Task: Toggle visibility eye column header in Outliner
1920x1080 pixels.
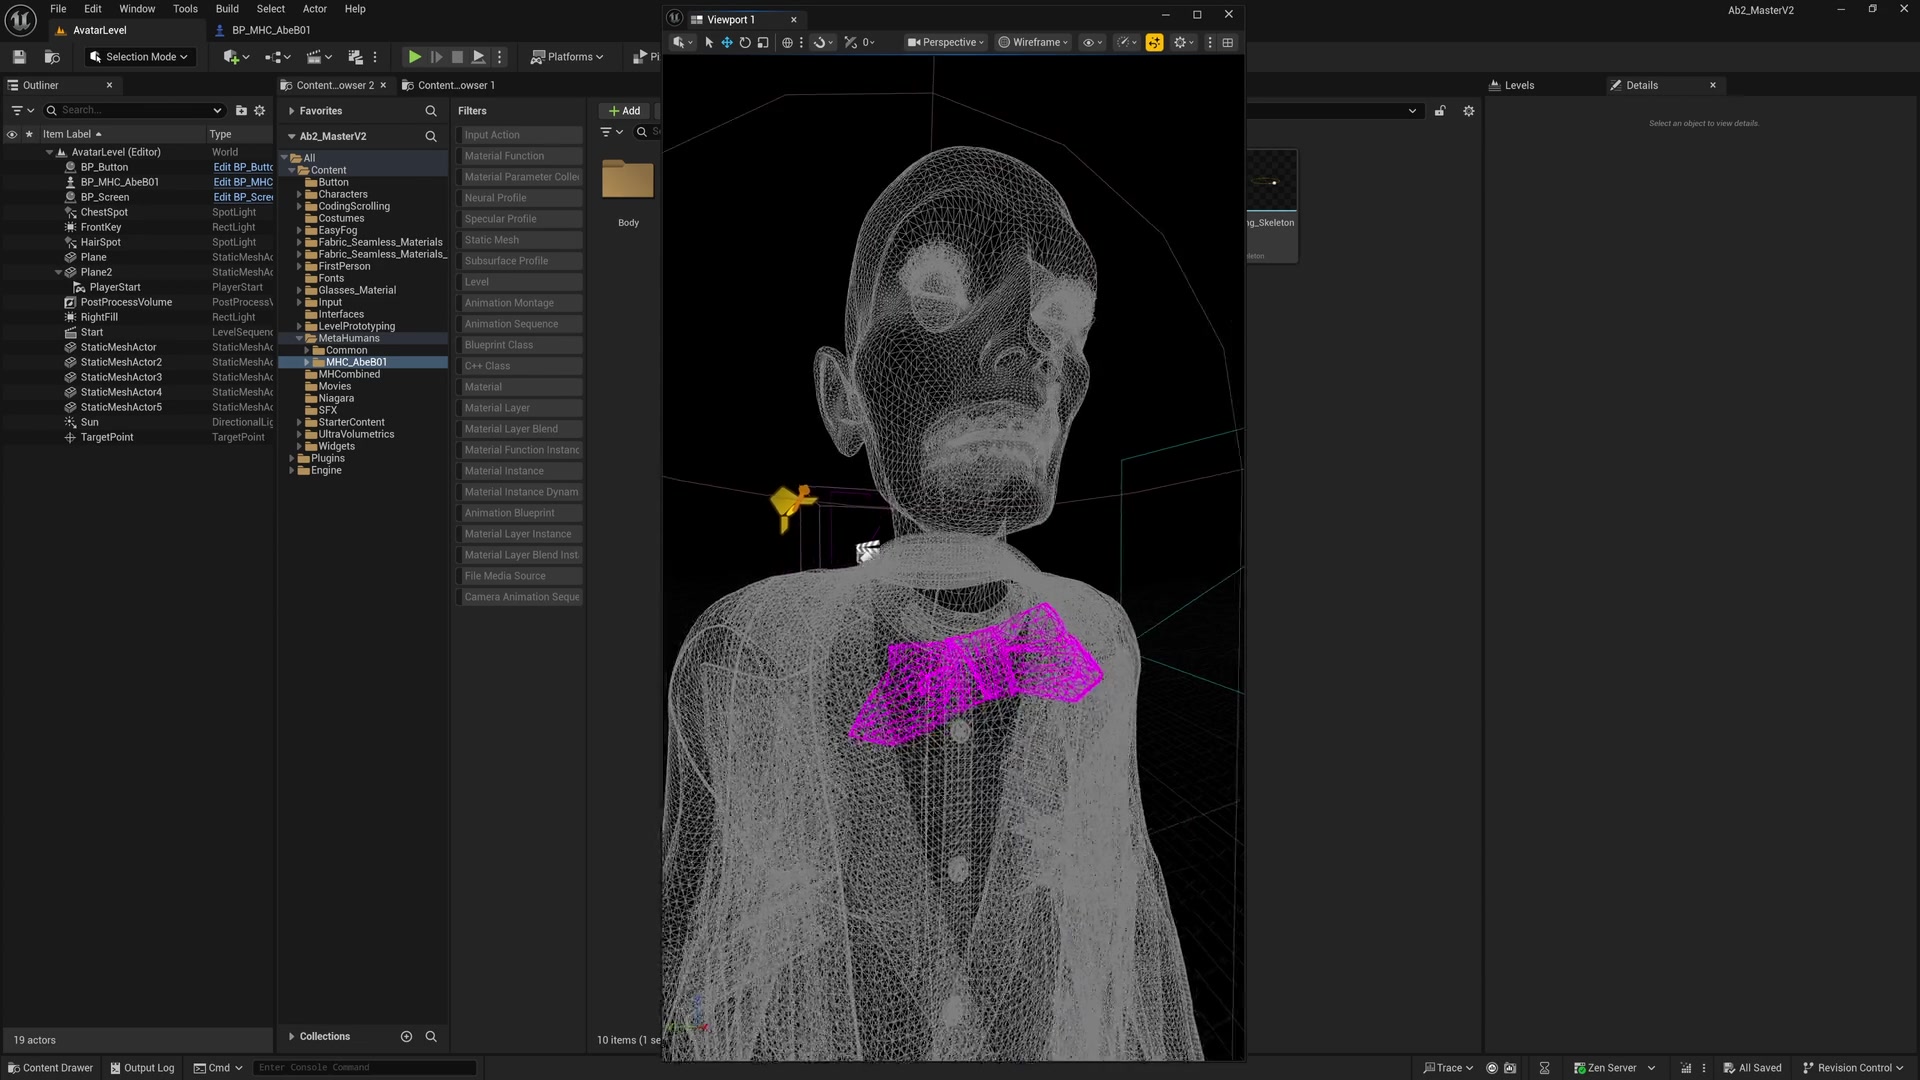Action: click(12, 134)
